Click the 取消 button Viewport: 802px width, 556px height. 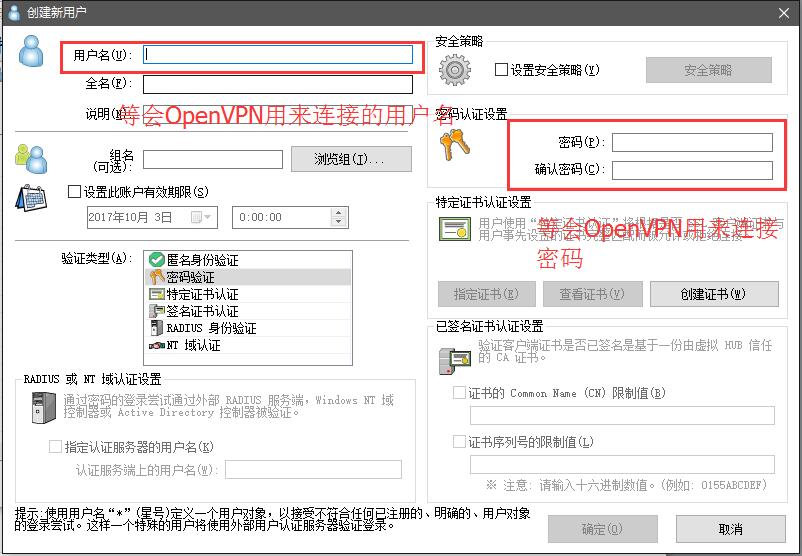pyautogui.click(x=730, y=529)
